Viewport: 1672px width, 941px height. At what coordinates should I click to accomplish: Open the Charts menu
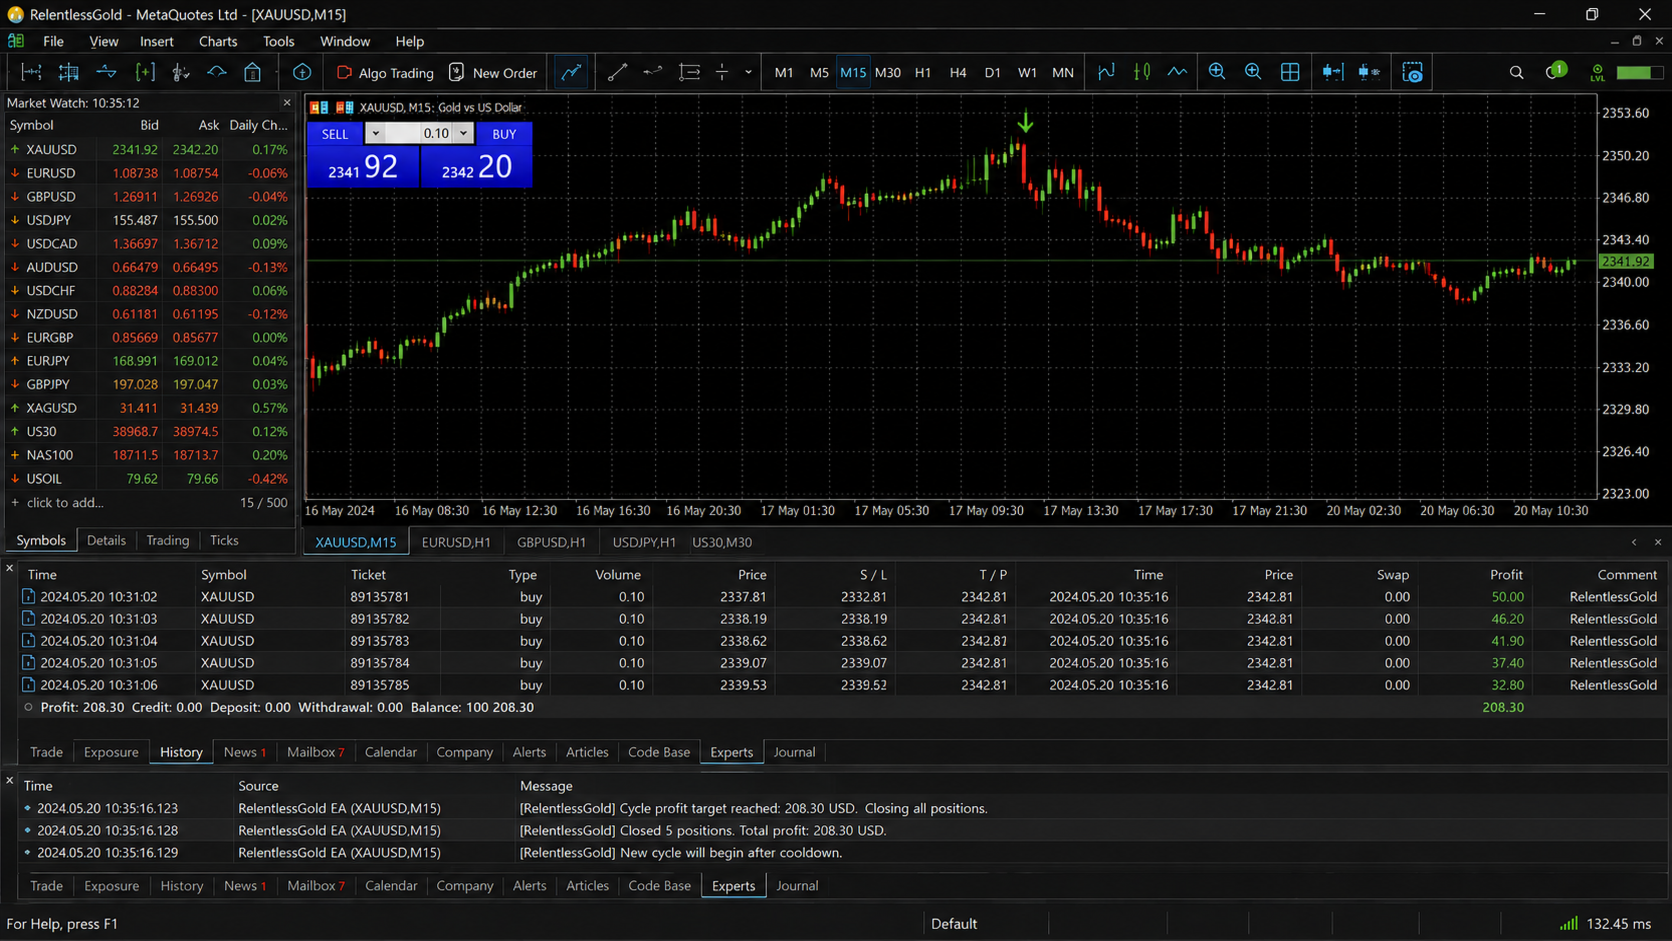coord(218,41)
